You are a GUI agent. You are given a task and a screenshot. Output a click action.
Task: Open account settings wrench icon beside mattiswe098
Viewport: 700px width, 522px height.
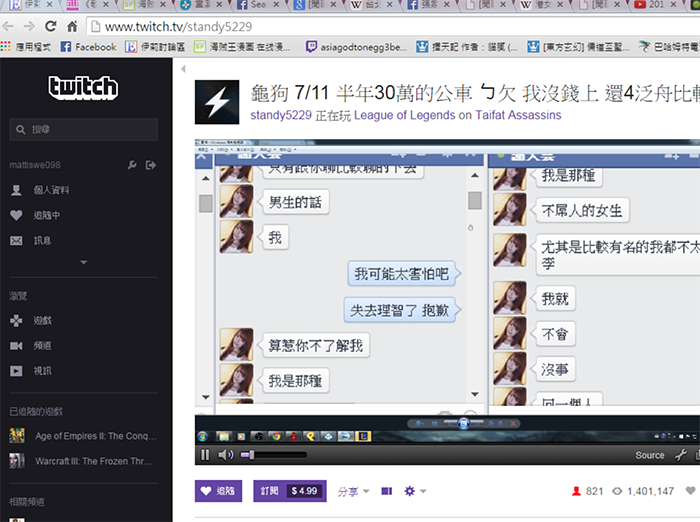pos(133,164)
